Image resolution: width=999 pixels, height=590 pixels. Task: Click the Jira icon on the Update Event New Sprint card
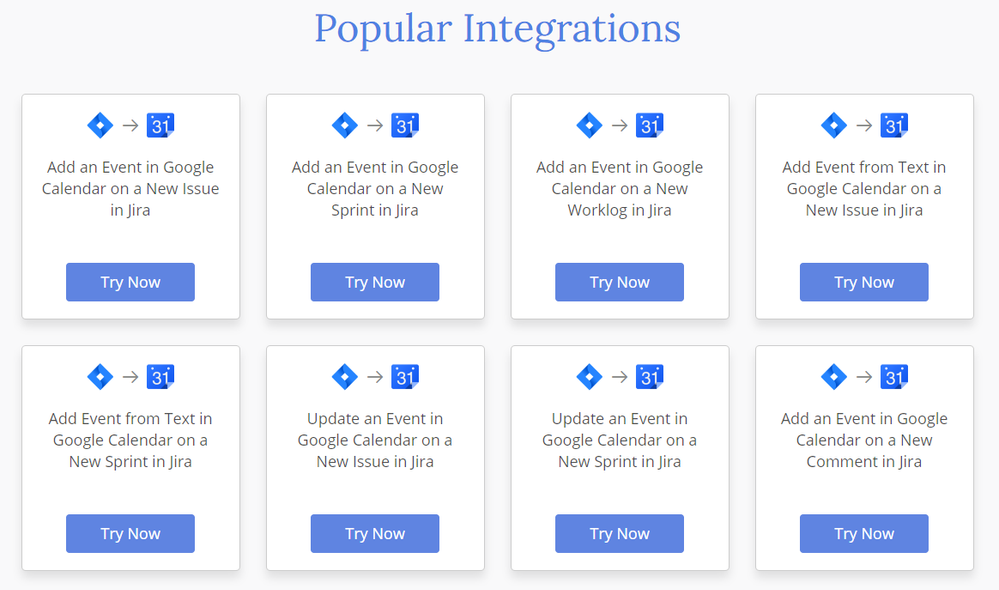[589, 377]
